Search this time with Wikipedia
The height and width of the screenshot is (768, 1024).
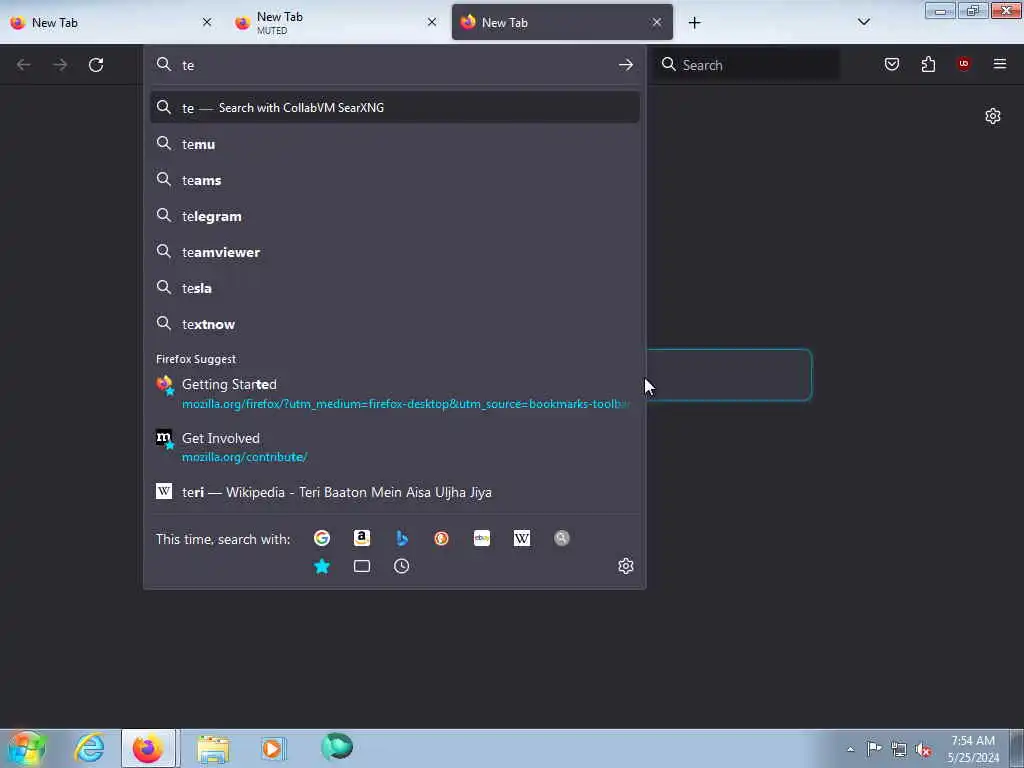[522, 538]
